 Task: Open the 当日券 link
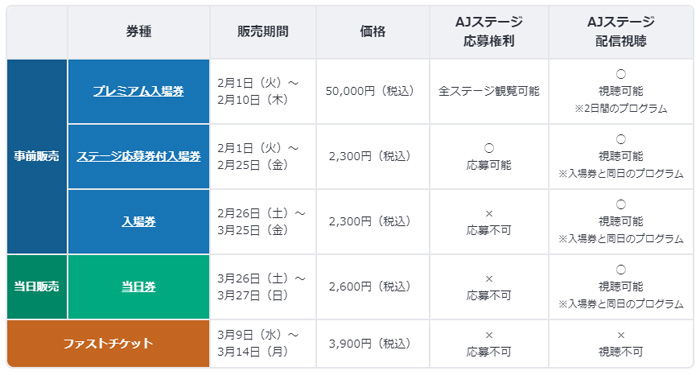[x=138, y=287]
